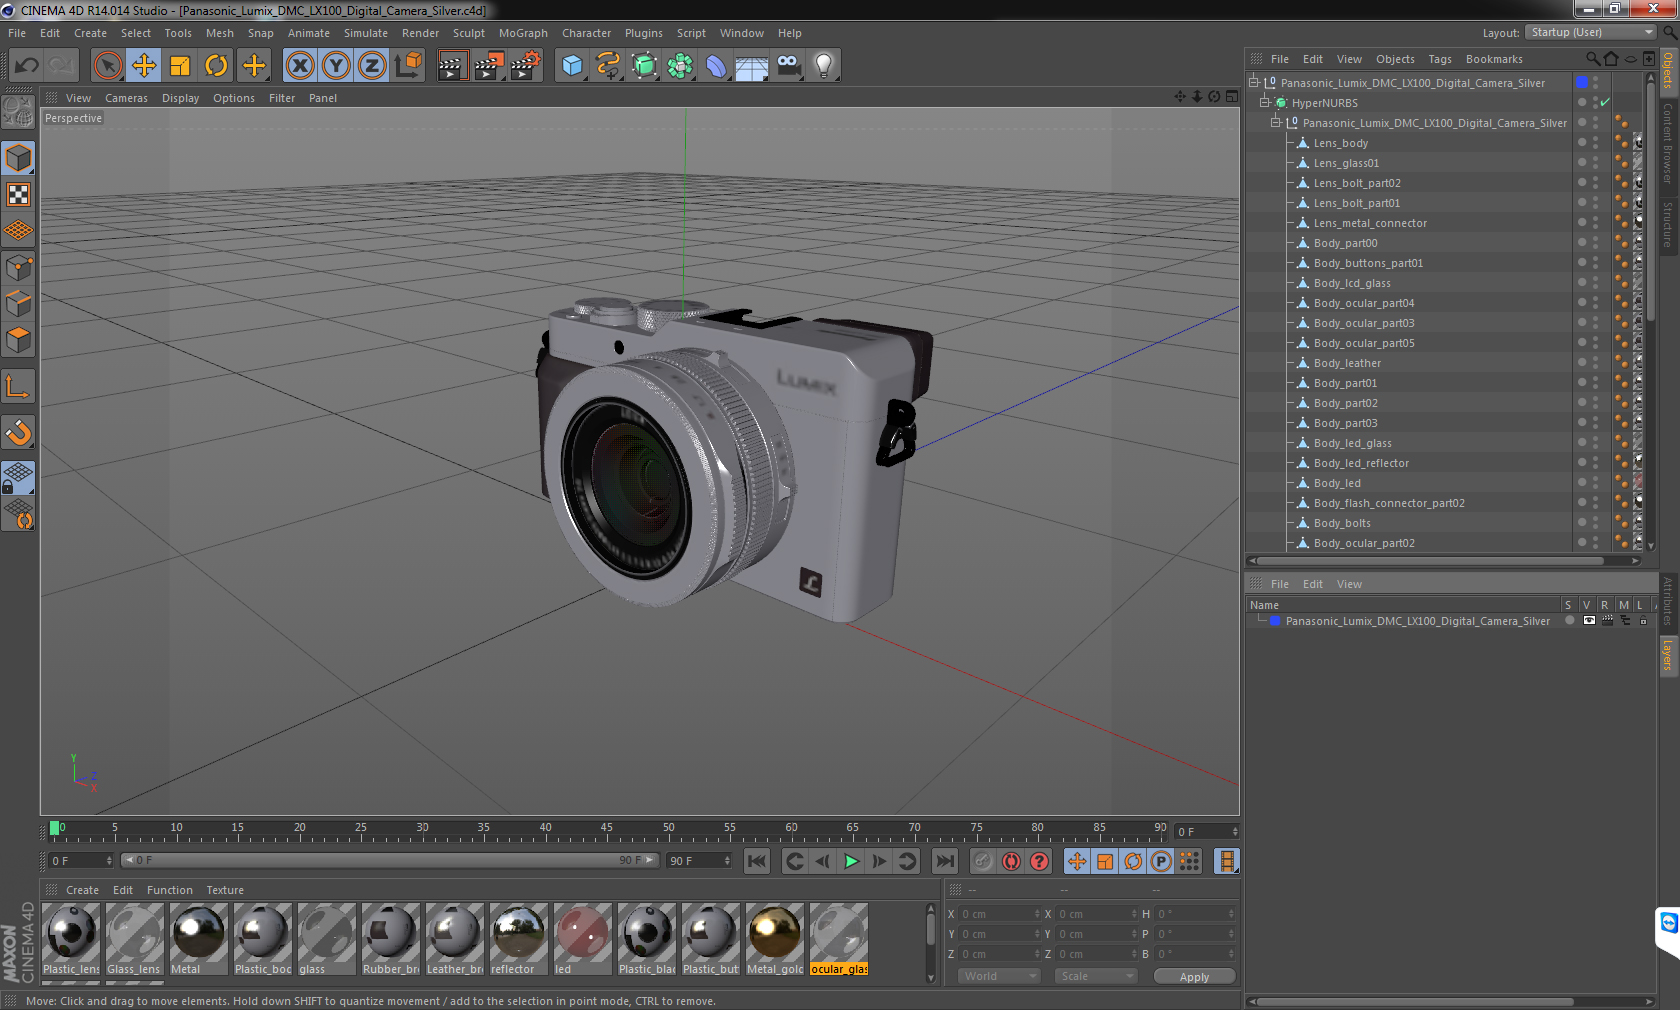
Task: Collapse the HyperNURBS tree node
Action: tap(1264, 103)
